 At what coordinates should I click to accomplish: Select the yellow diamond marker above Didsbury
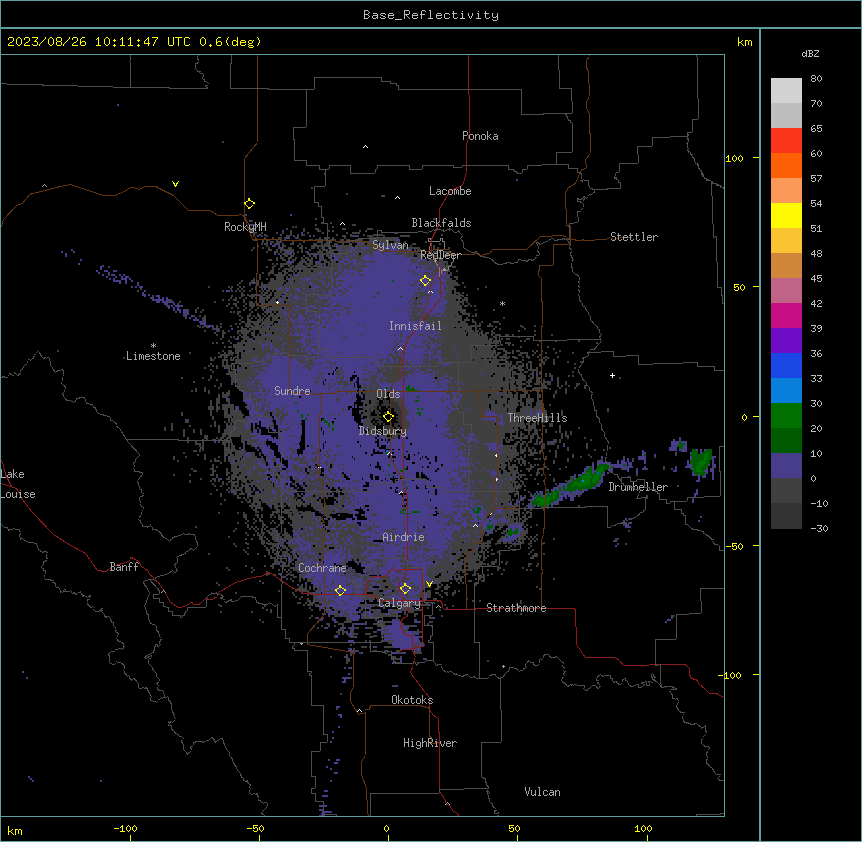point(388,417)
